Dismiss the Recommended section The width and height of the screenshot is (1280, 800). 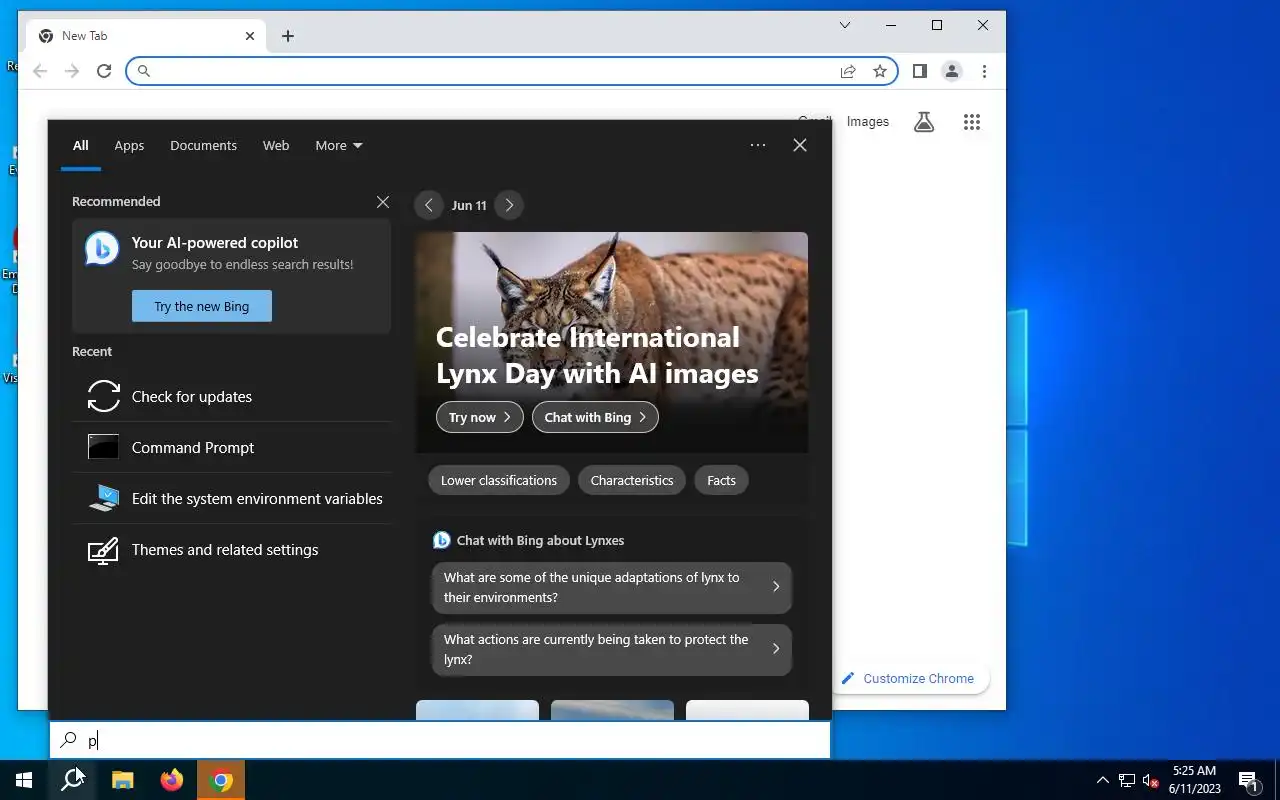click(x=383, y=202)
